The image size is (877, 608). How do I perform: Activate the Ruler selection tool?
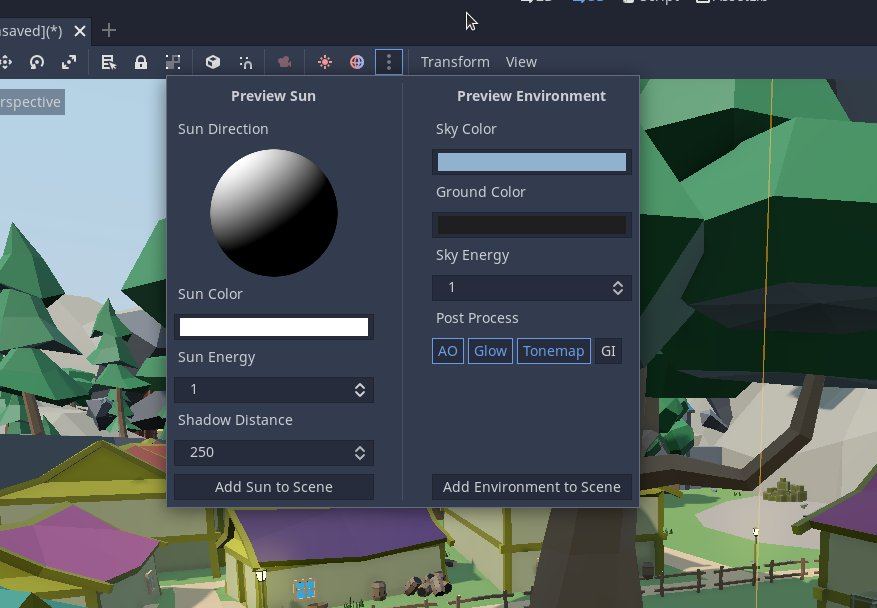point(108,62)
